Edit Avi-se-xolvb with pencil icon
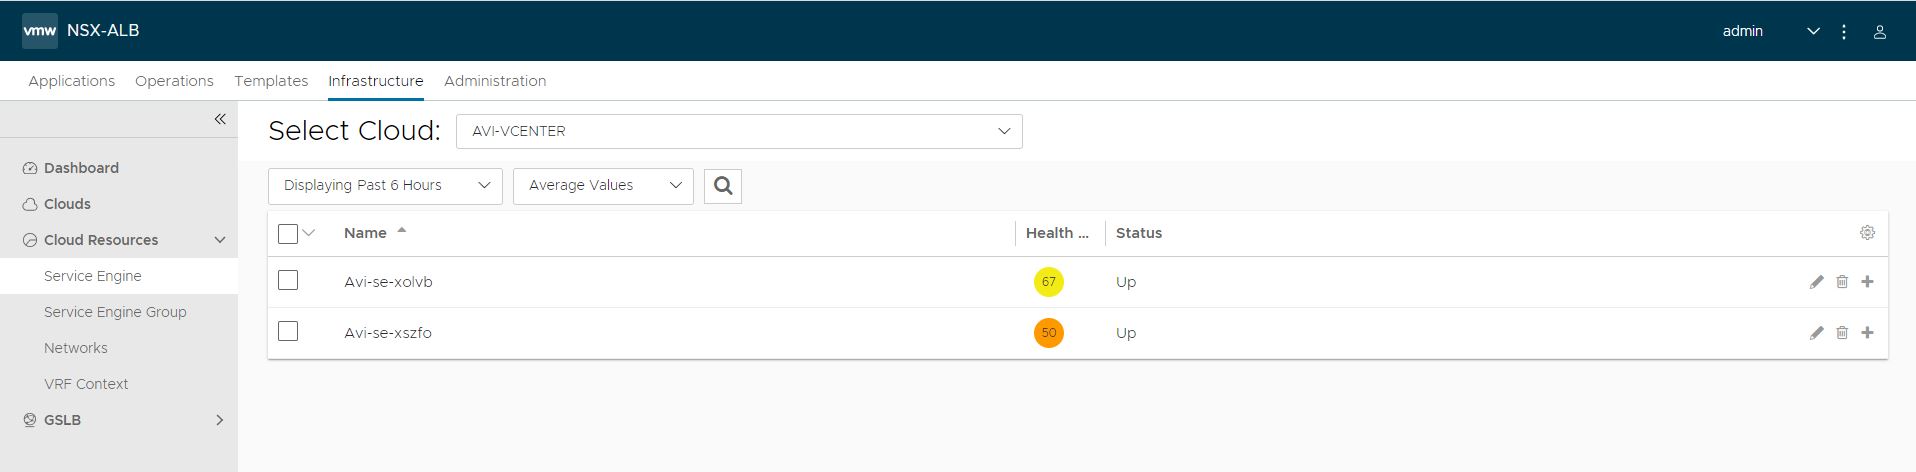The width and height of the screenshot is (1916, 472). tap(1816, 282)
